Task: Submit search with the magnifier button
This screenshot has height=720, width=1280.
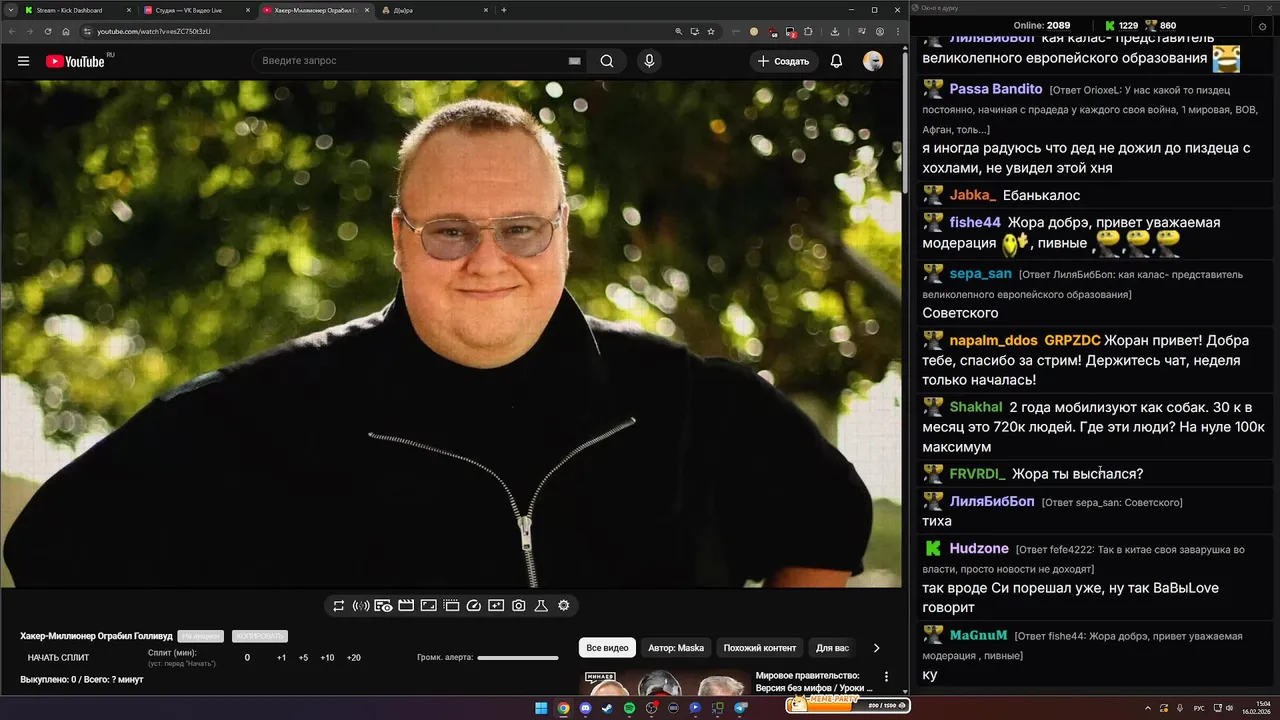Action: click(607, 61)
